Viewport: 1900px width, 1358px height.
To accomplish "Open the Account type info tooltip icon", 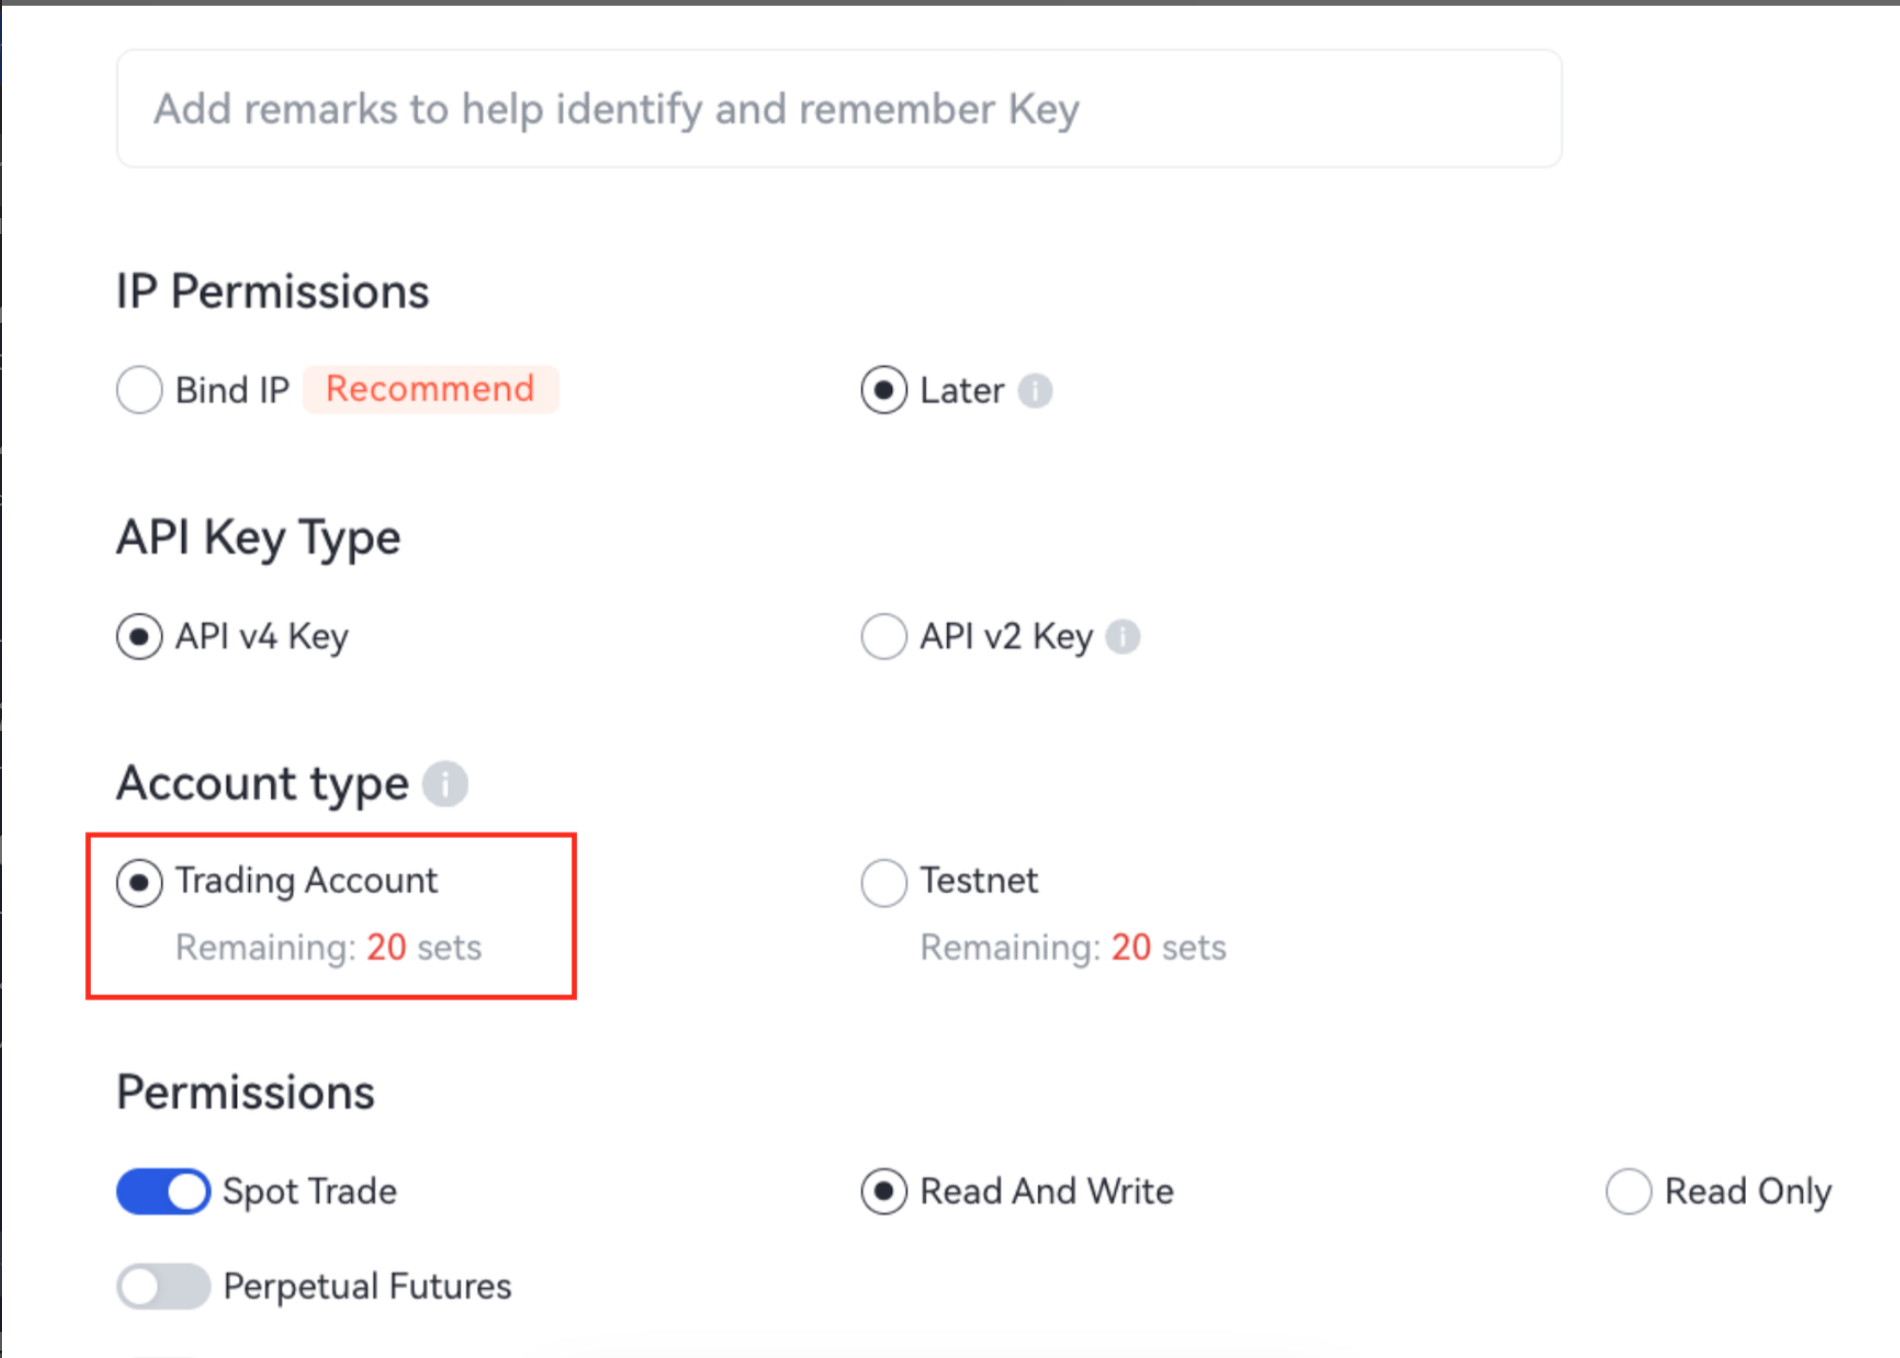I will coord(445,783).
